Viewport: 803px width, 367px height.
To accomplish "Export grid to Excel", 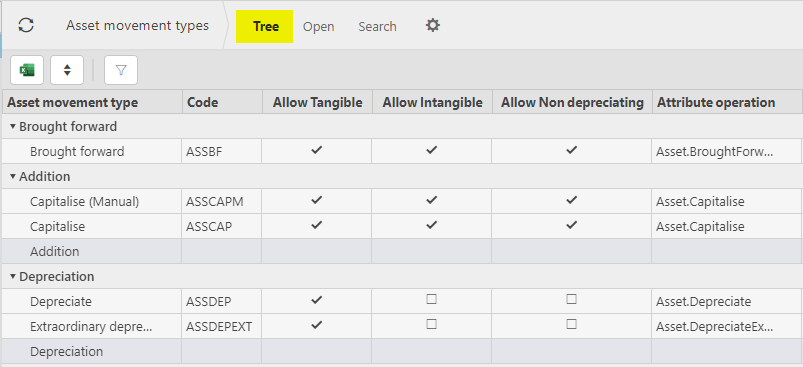I will (x=27, y=70).
